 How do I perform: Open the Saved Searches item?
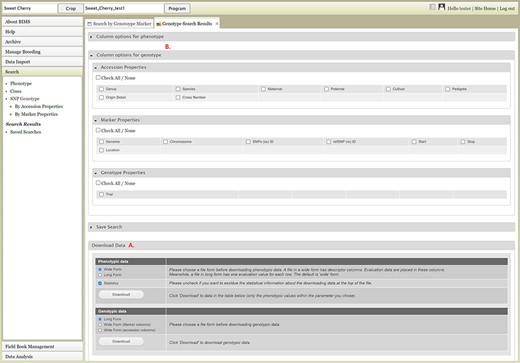pos(26,132)
